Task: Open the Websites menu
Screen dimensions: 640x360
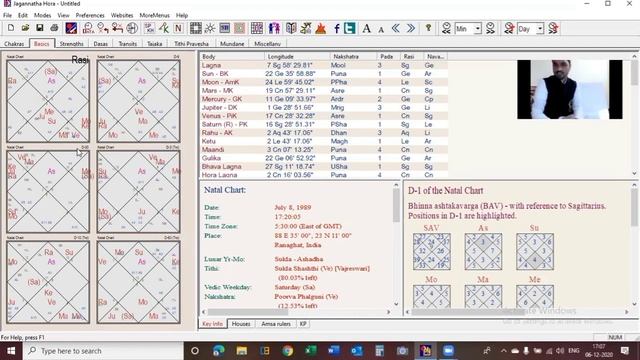Action: [x=122, y=15]
